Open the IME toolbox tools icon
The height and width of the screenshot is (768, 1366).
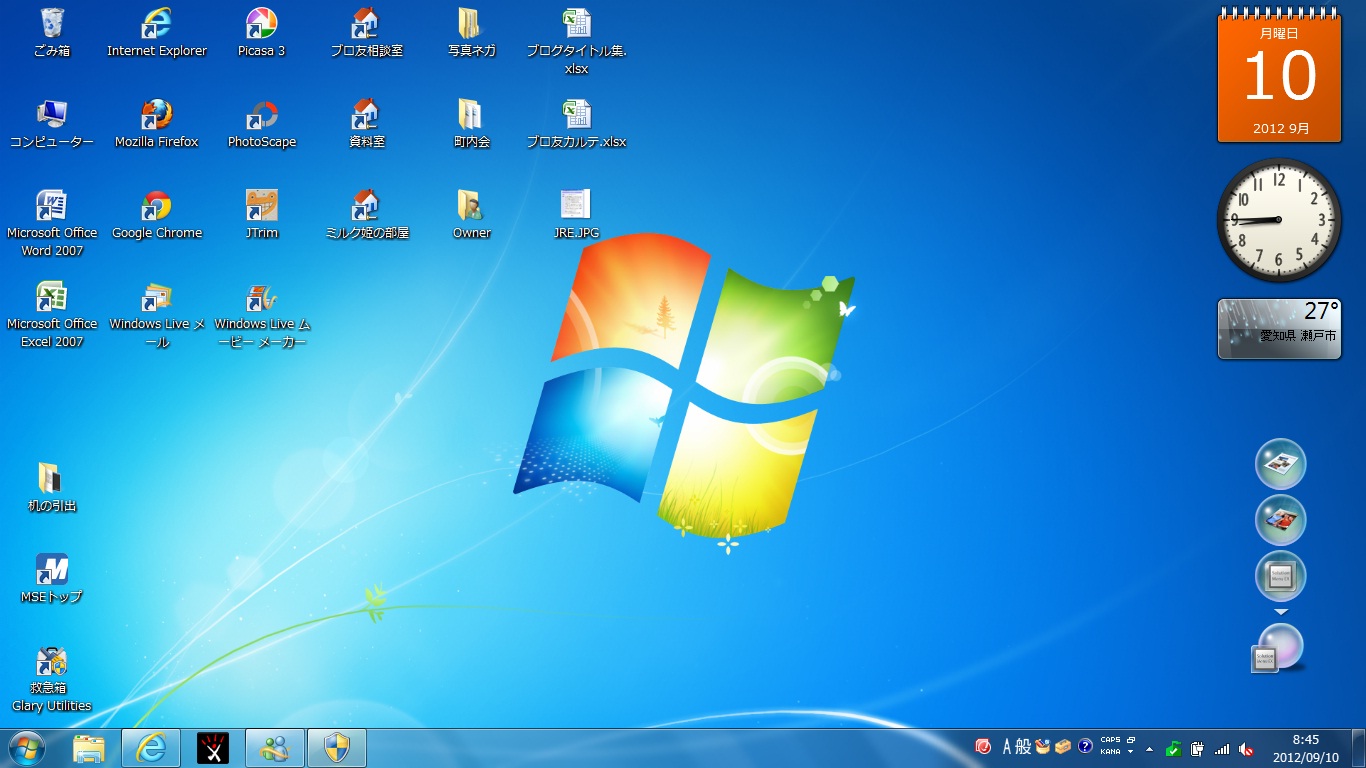[1063, 746]
